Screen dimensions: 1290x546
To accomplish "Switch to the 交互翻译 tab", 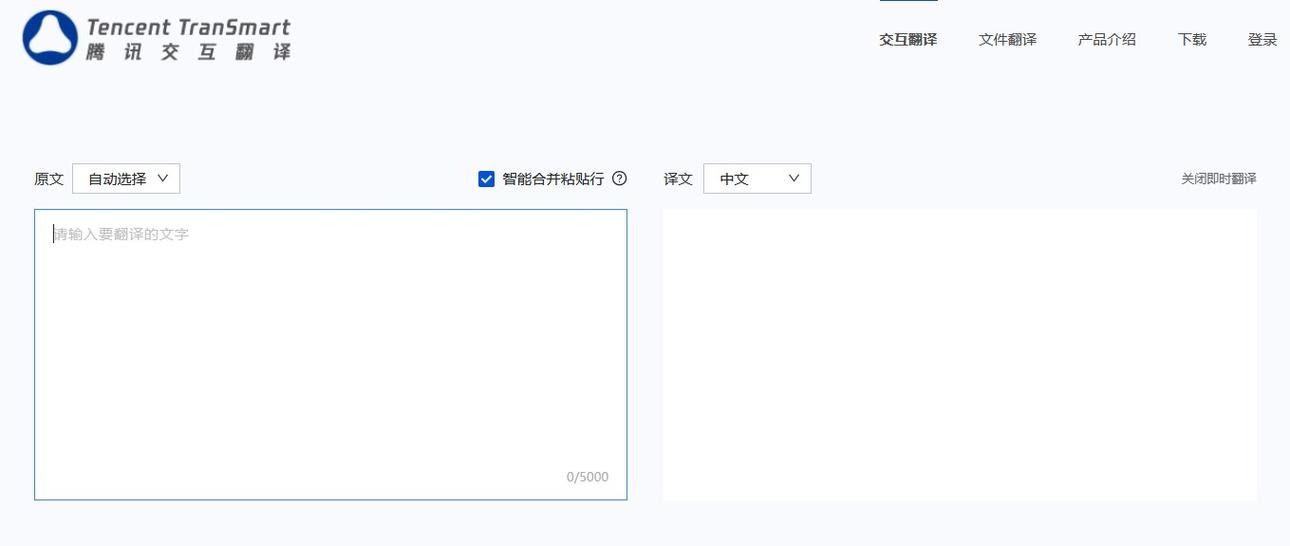I will [x=908, y=40].
